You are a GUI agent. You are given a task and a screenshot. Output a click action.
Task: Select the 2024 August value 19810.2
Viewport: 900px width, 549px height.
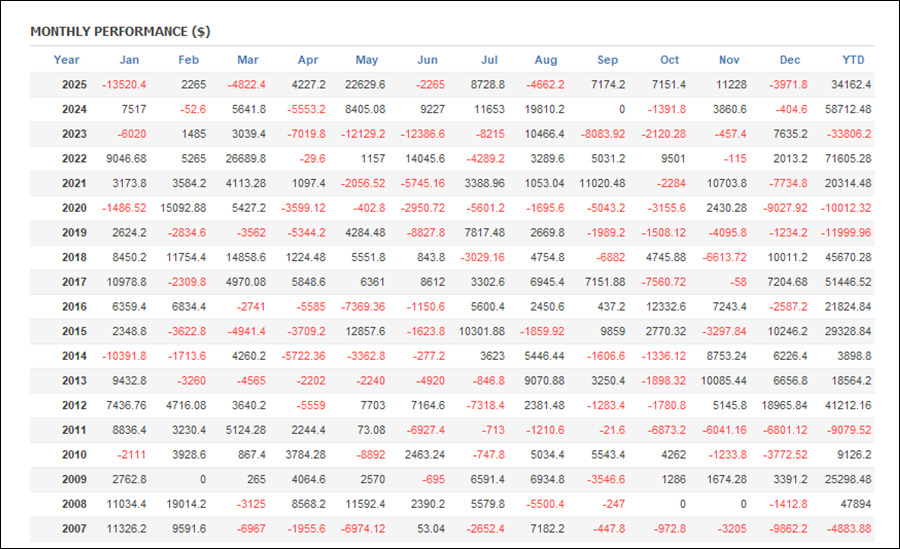(x=544, y=109)
